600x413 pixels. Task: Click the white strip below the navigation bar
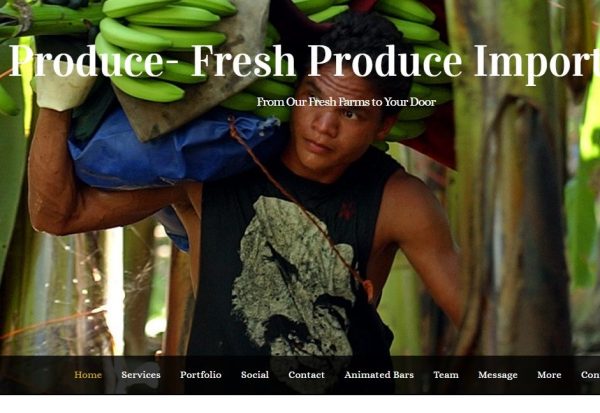coord(300,404)
